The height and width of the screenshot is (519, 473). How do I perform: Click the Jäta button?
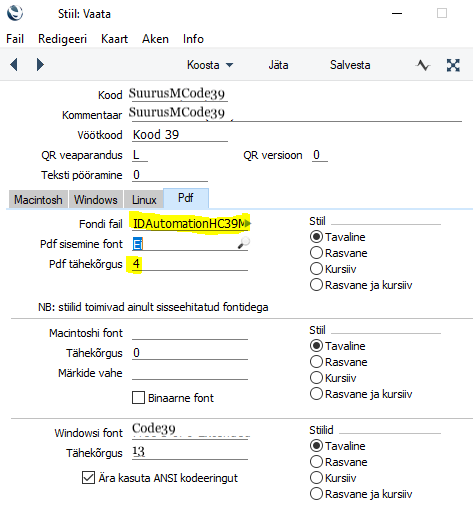coord(278,65)
